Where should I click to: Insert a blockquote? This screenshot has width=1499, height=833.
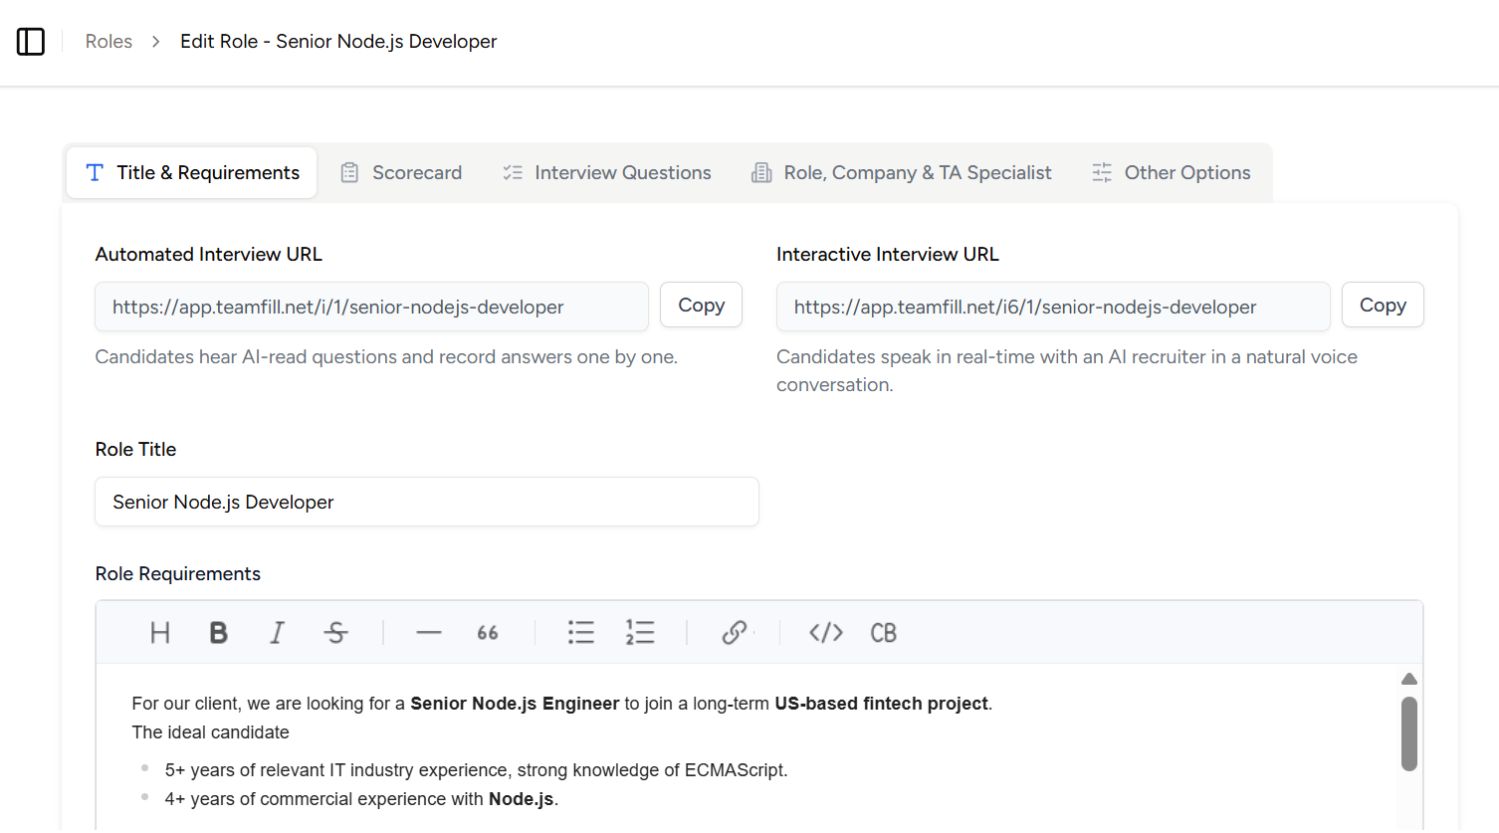coord(487,632)
